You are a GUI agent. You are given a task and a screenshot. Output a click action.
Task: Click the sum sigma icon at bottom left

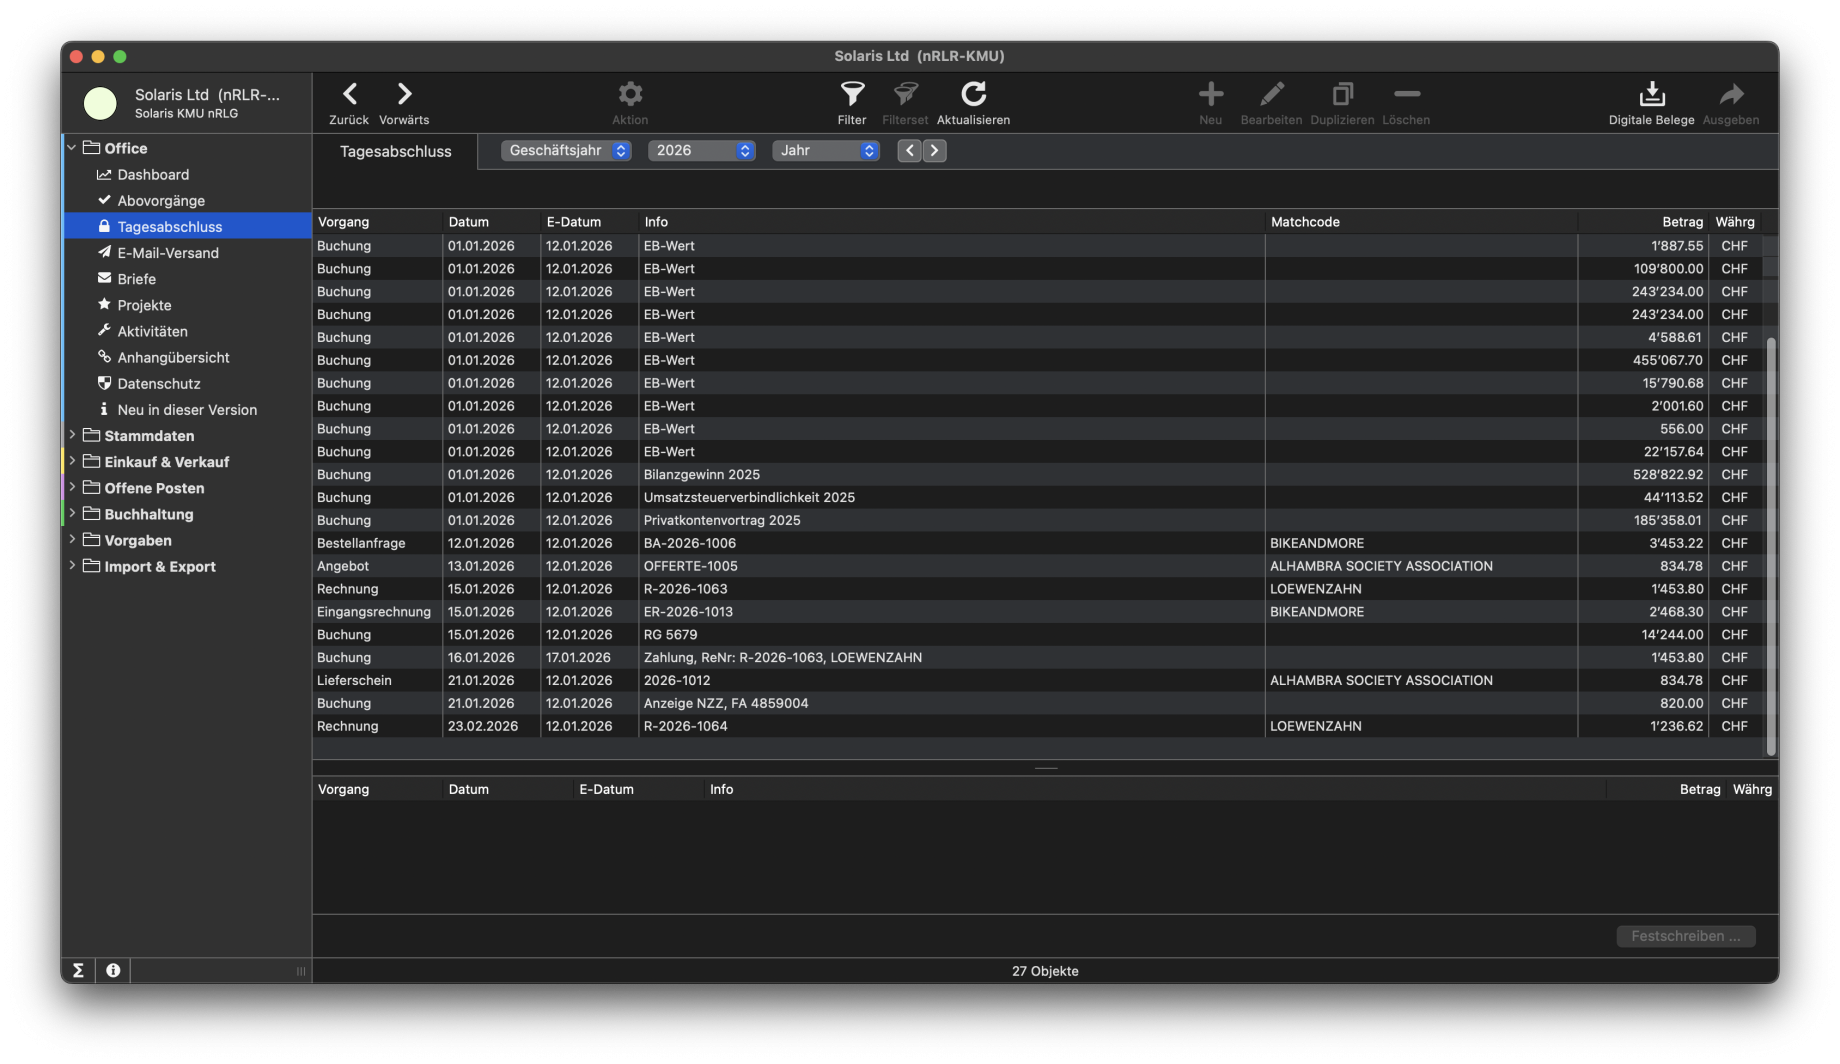pos(78,970)
